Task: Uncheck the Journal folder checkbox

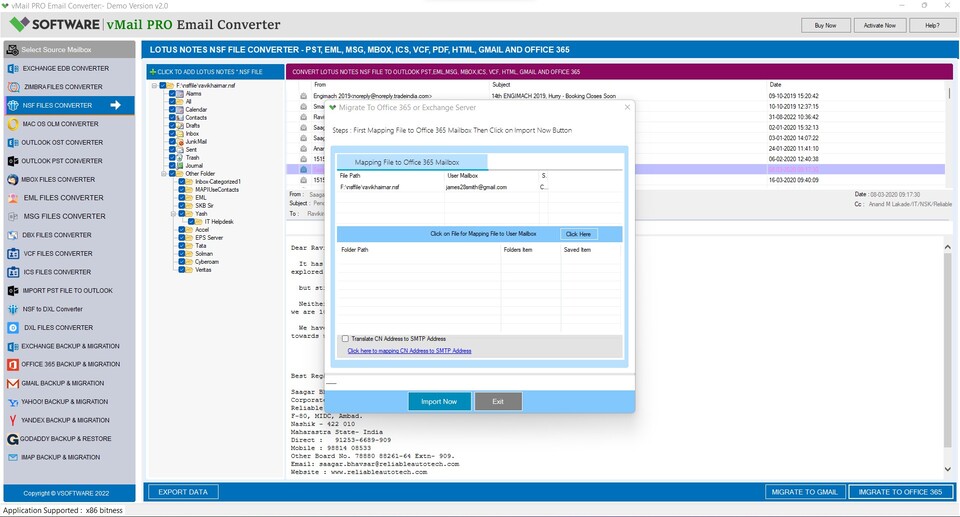Action: point(172,165)
